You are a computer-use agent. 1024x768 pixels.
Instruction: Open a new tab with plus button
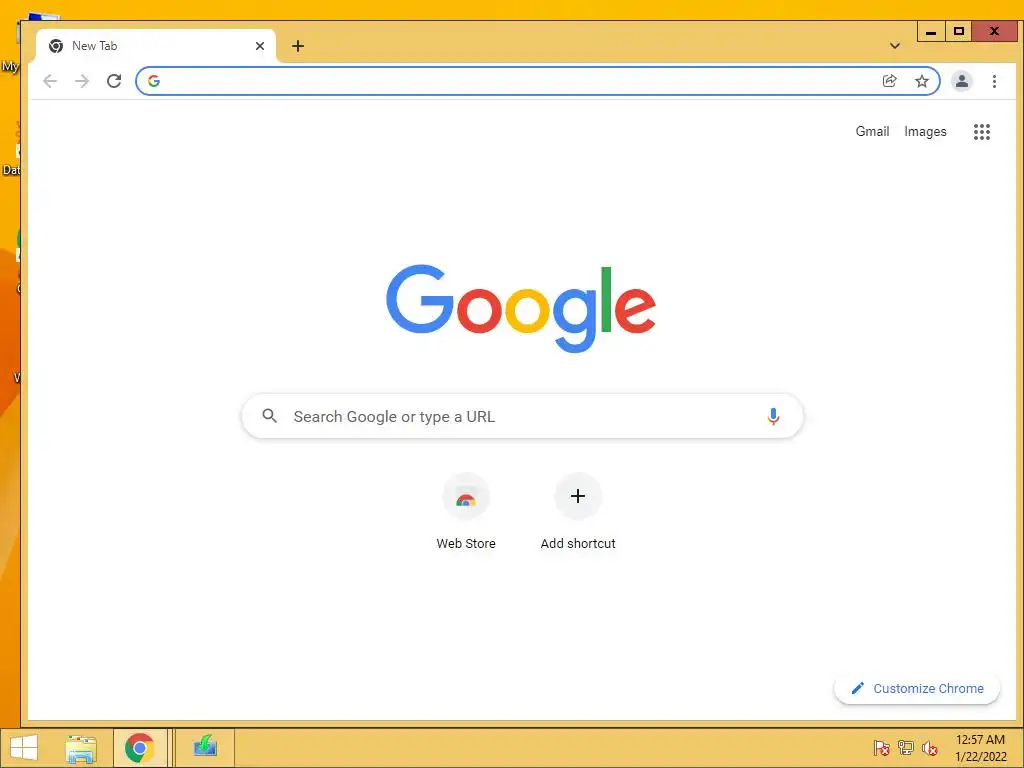pos(298,46)
